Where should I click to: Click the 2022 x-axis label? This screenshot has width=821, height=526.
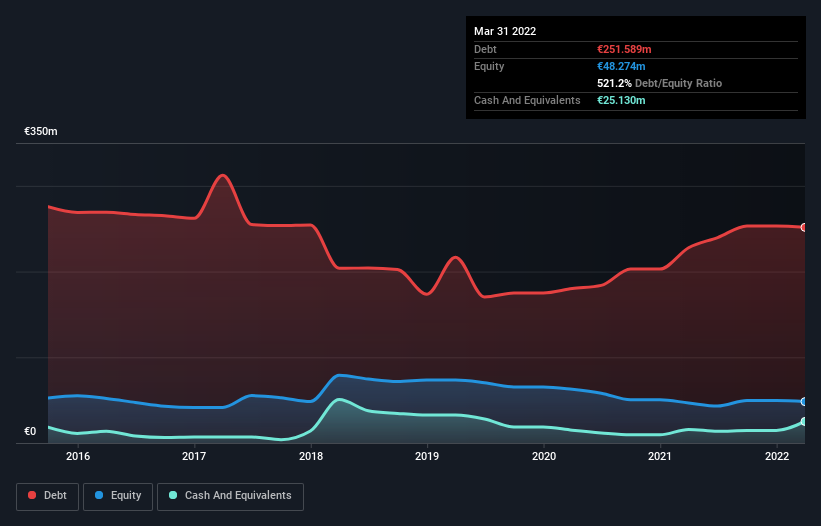776,456
